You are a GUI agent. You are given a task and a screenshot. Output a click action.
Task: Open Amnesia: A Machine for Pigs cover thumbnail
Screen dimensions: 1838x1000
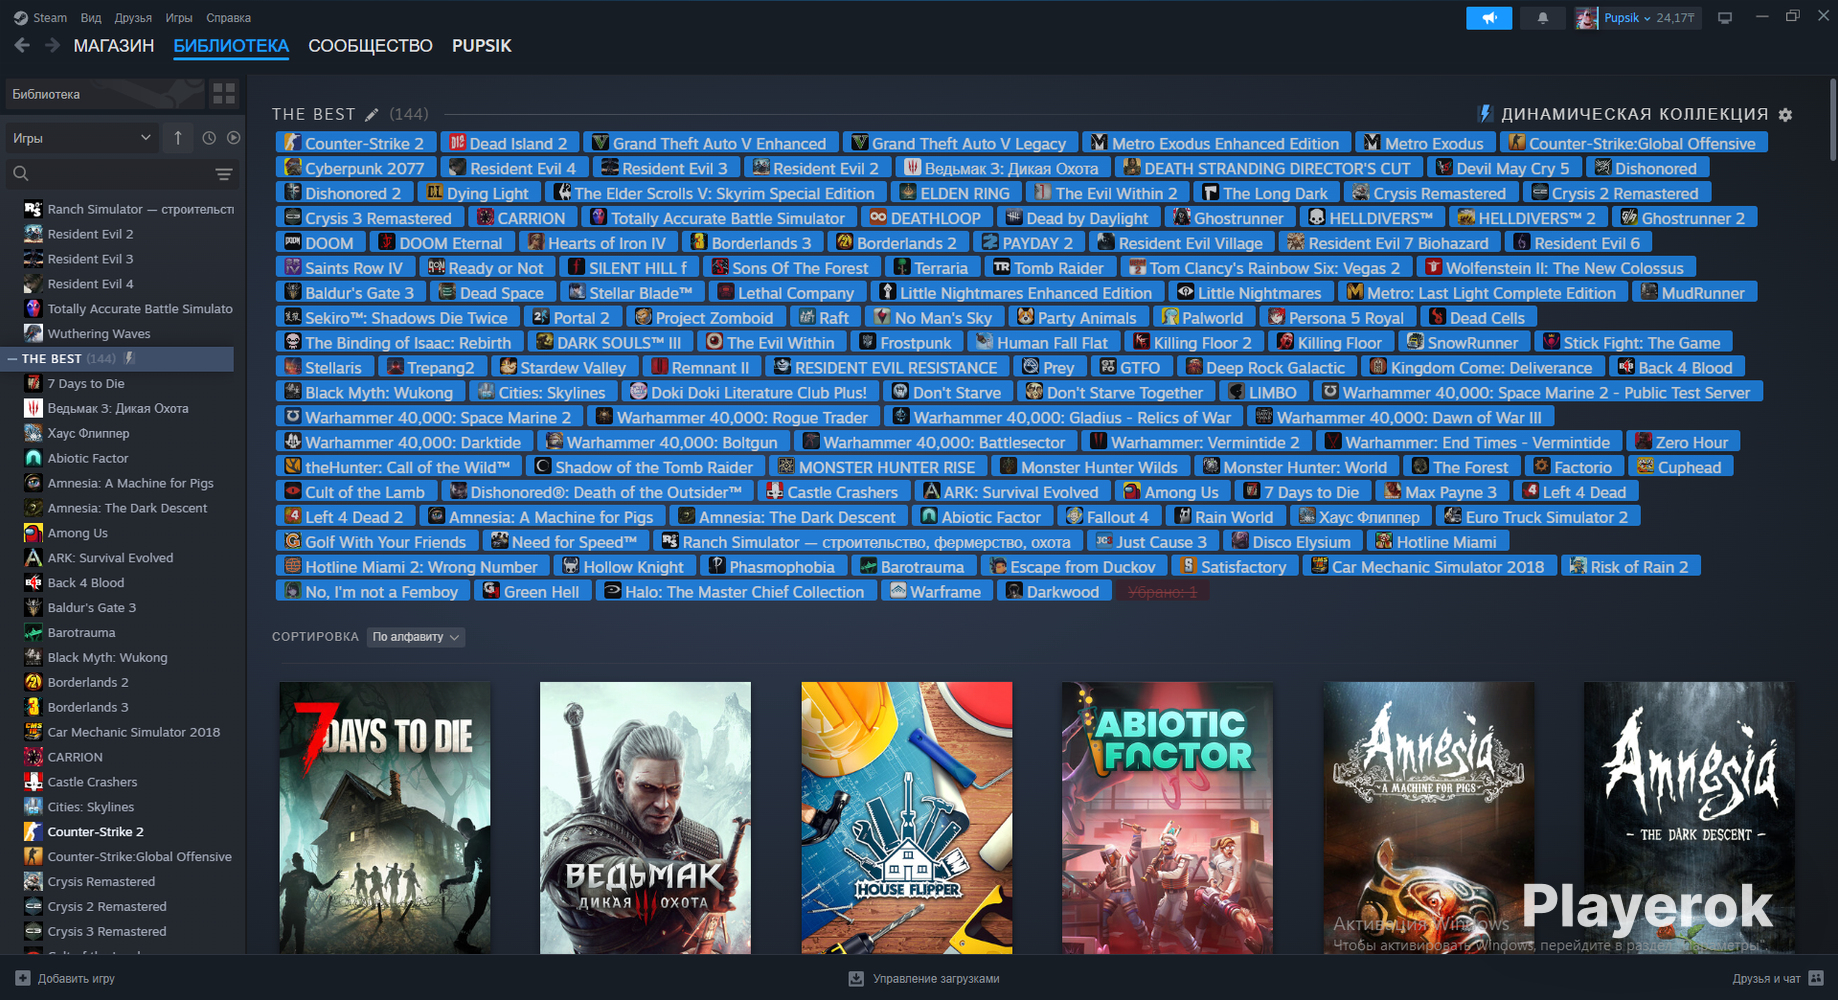point(1428,818)
